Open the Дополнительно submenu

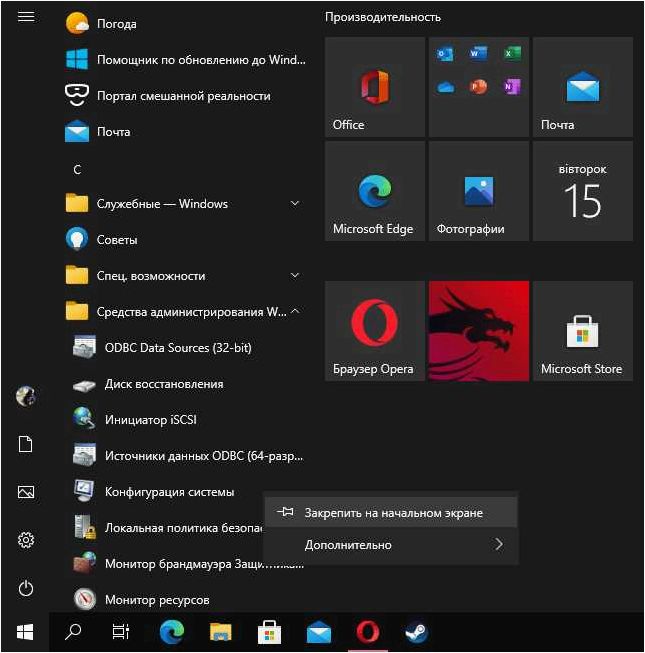tap(391, 544)
